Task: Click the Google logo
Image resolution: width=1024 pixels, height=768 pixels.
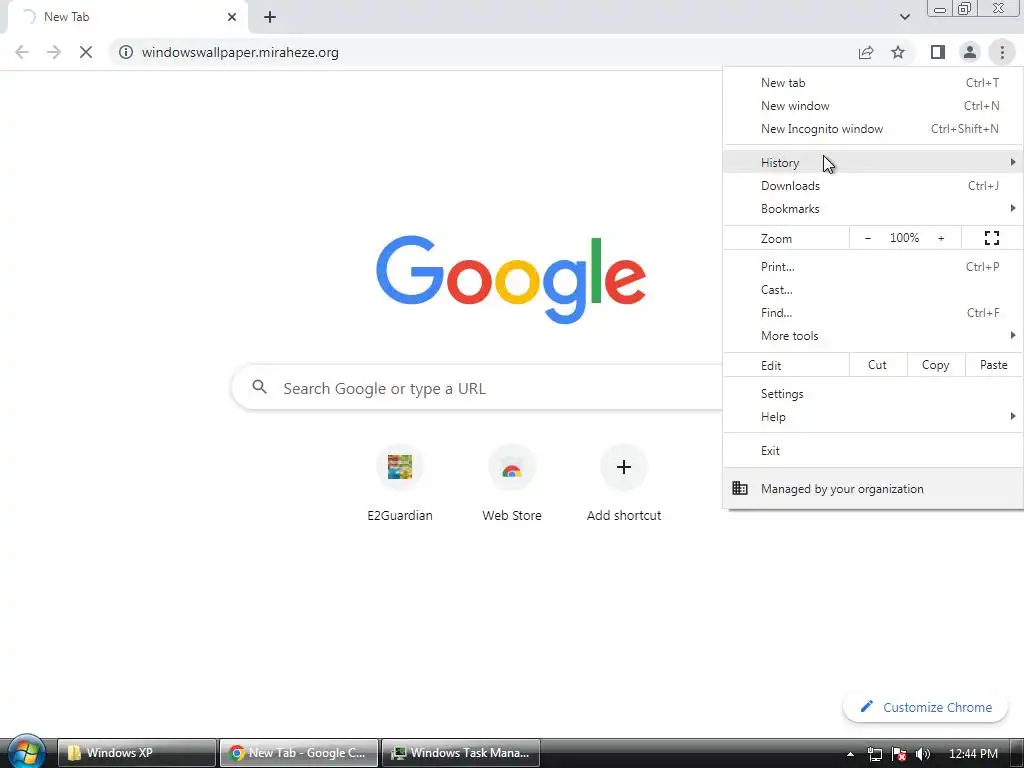Action: coord(511,280)
